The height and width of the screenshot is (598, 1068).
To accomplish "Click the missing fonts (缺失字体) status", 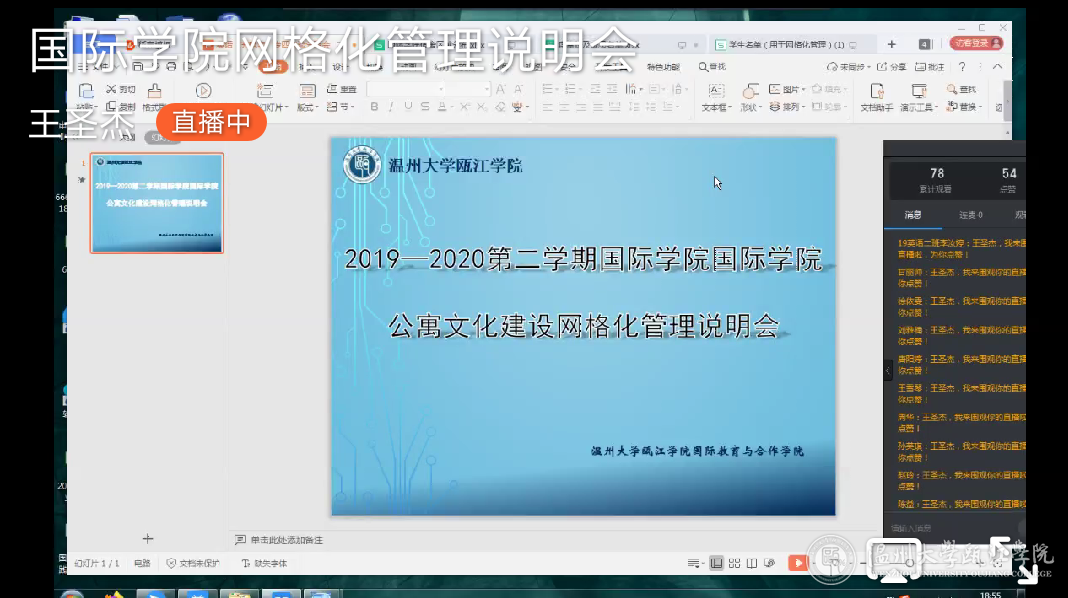I will (264, 563).
